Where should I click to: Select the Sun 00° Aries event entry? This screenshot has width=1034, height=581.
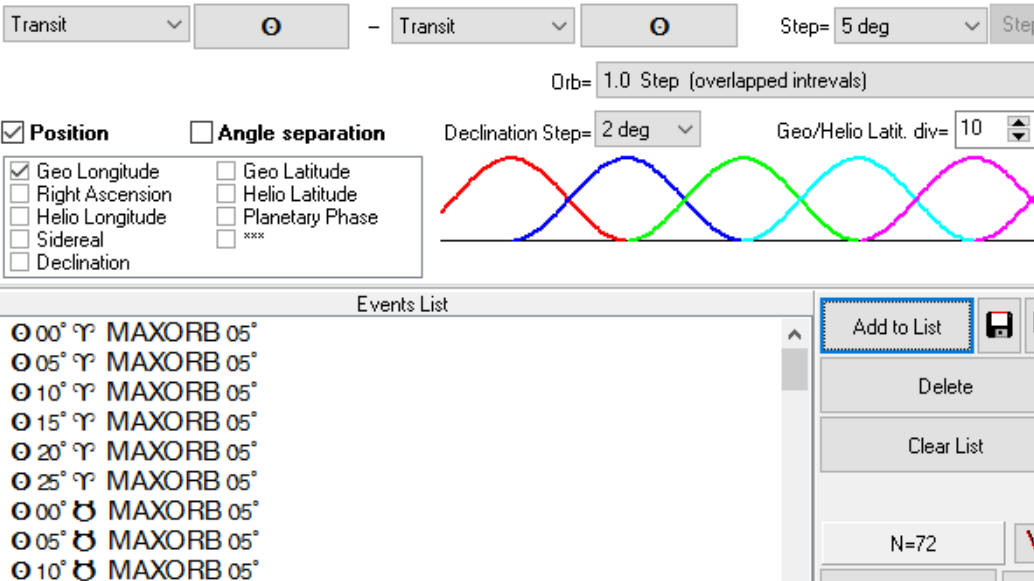point(133,332)
